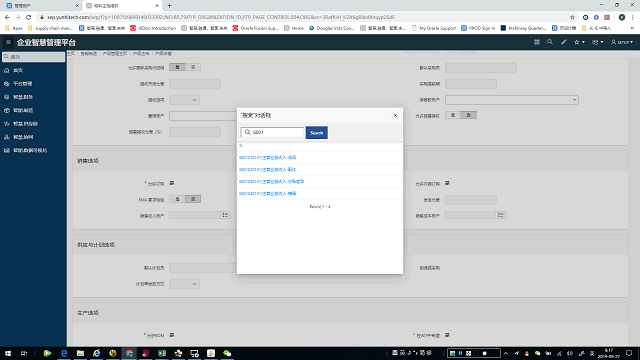Open File Explorer from the taskbar
The image size is (640, 360).
[x=80, y=353]
